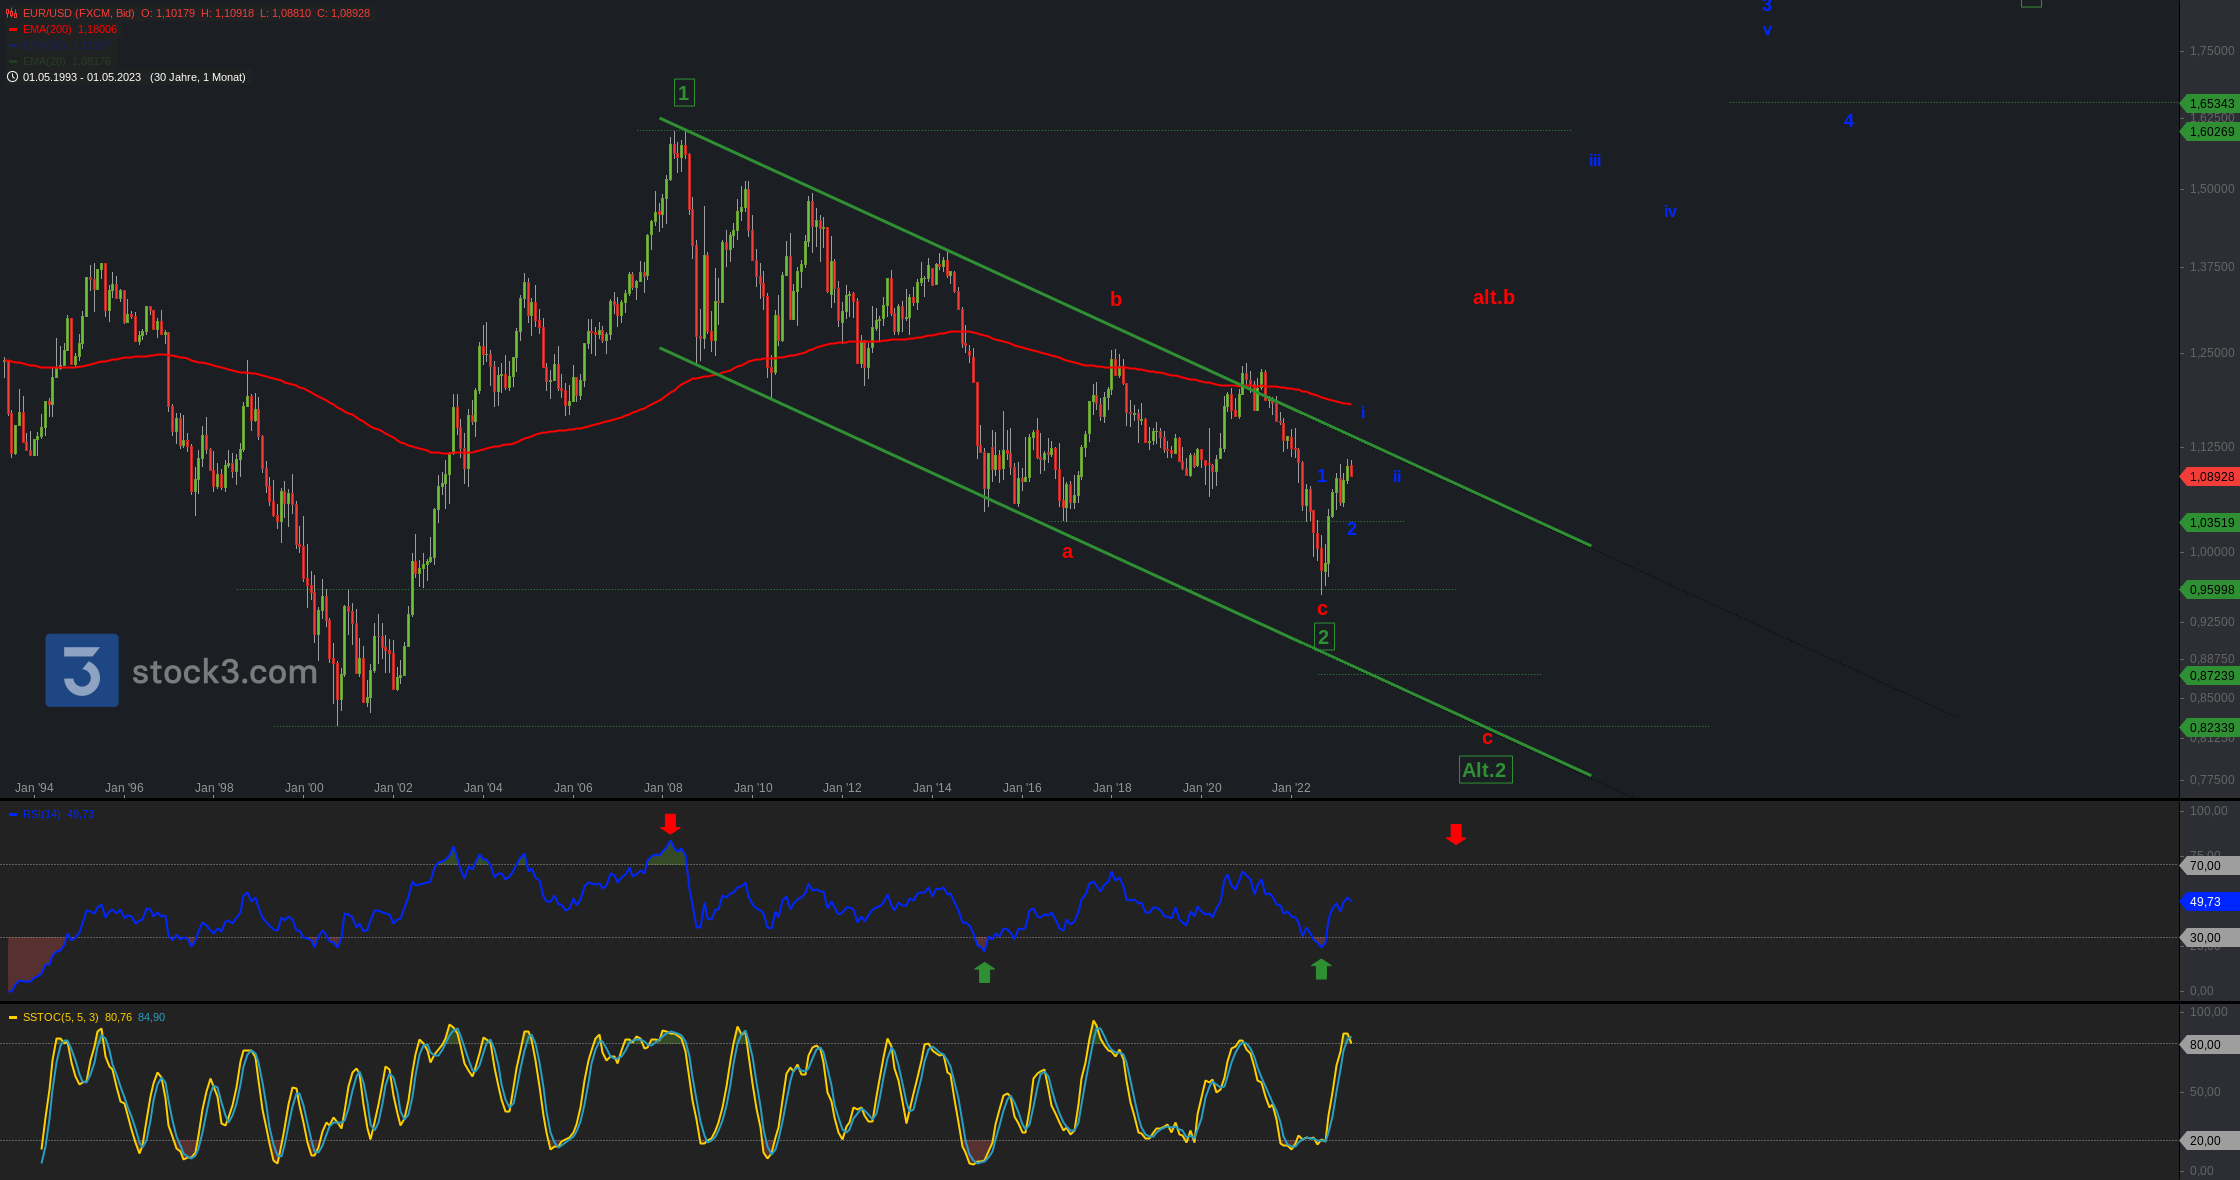Image resolution: width=2240 pixels, height=1180 pixels.
Task: Select the red EMA(200) legend marker
Action: tap(13, 30)
